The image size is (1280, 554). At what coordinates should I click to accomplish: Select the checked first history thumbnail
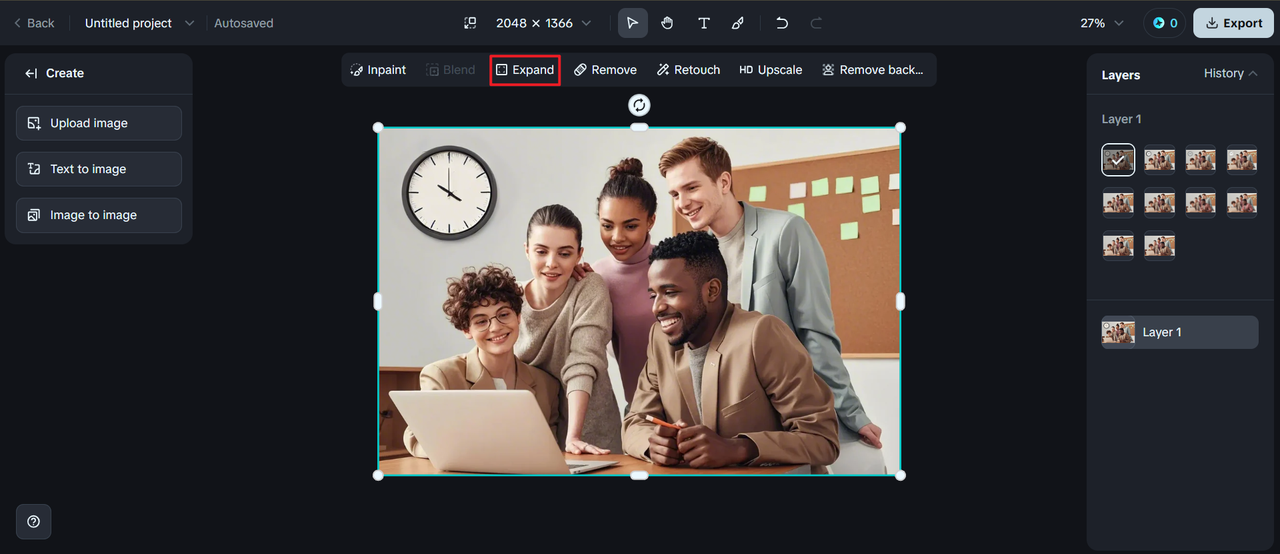1118,160
